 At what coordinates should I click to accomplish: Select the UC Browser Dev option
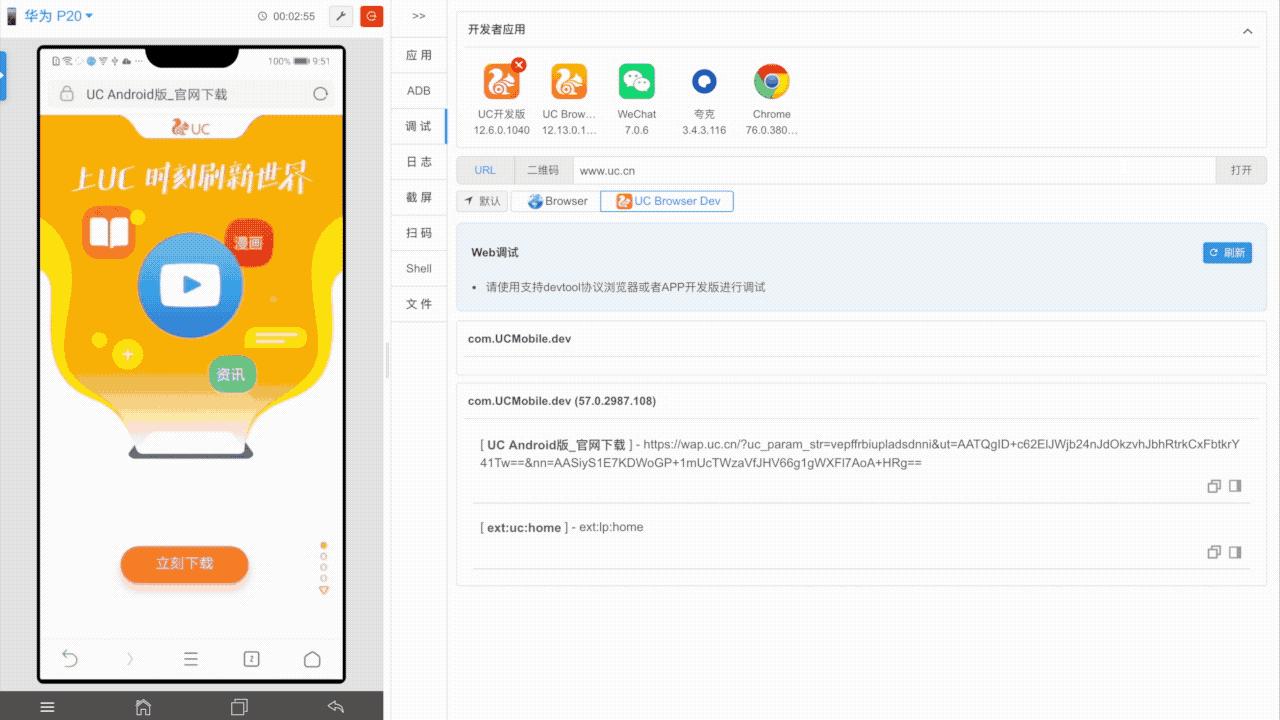(667, 201)
